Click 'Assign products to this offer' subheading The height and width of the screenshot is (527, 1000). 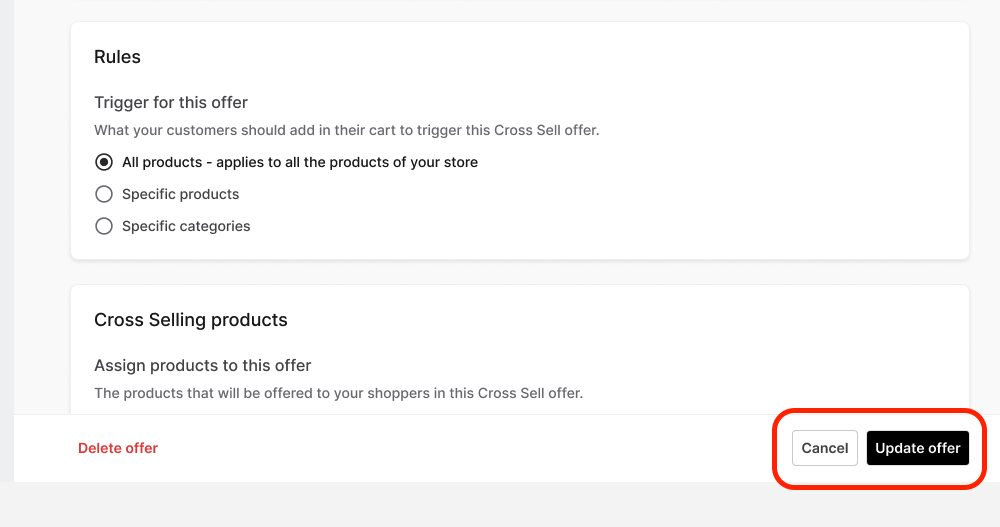coord(203,365)
